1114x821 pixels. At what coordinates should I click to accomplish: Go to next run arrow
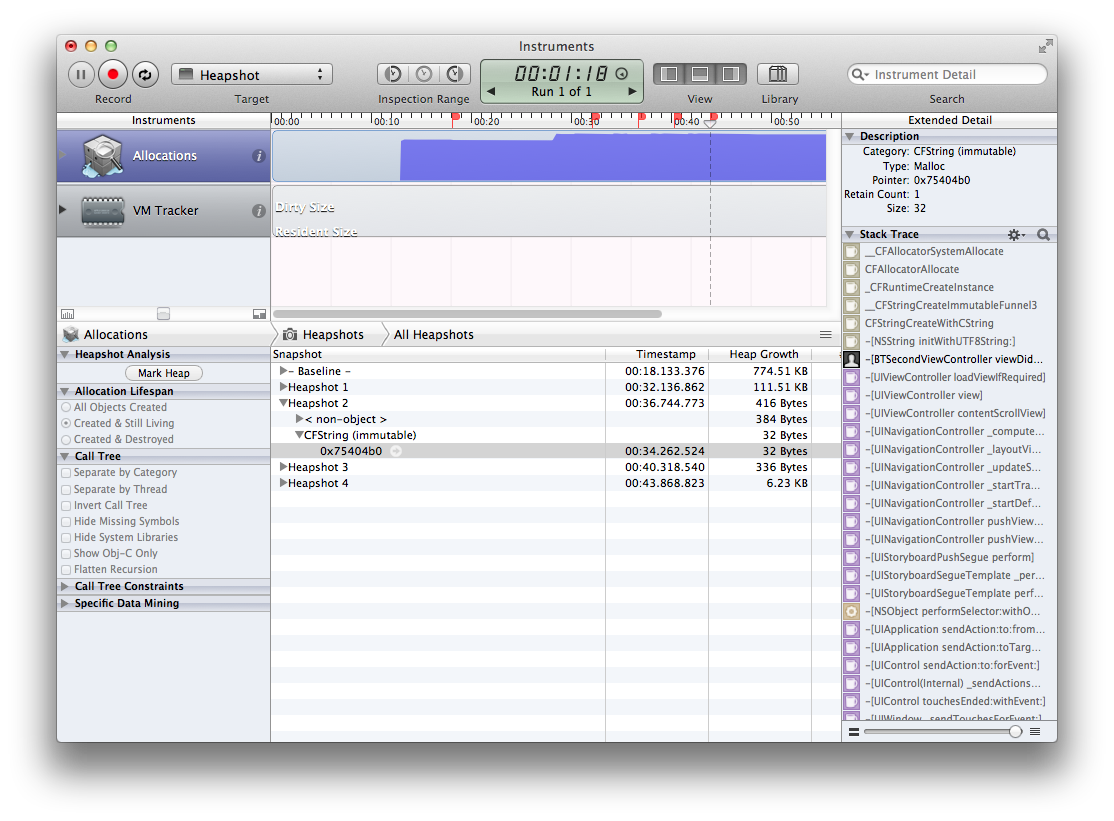[632, 92]
